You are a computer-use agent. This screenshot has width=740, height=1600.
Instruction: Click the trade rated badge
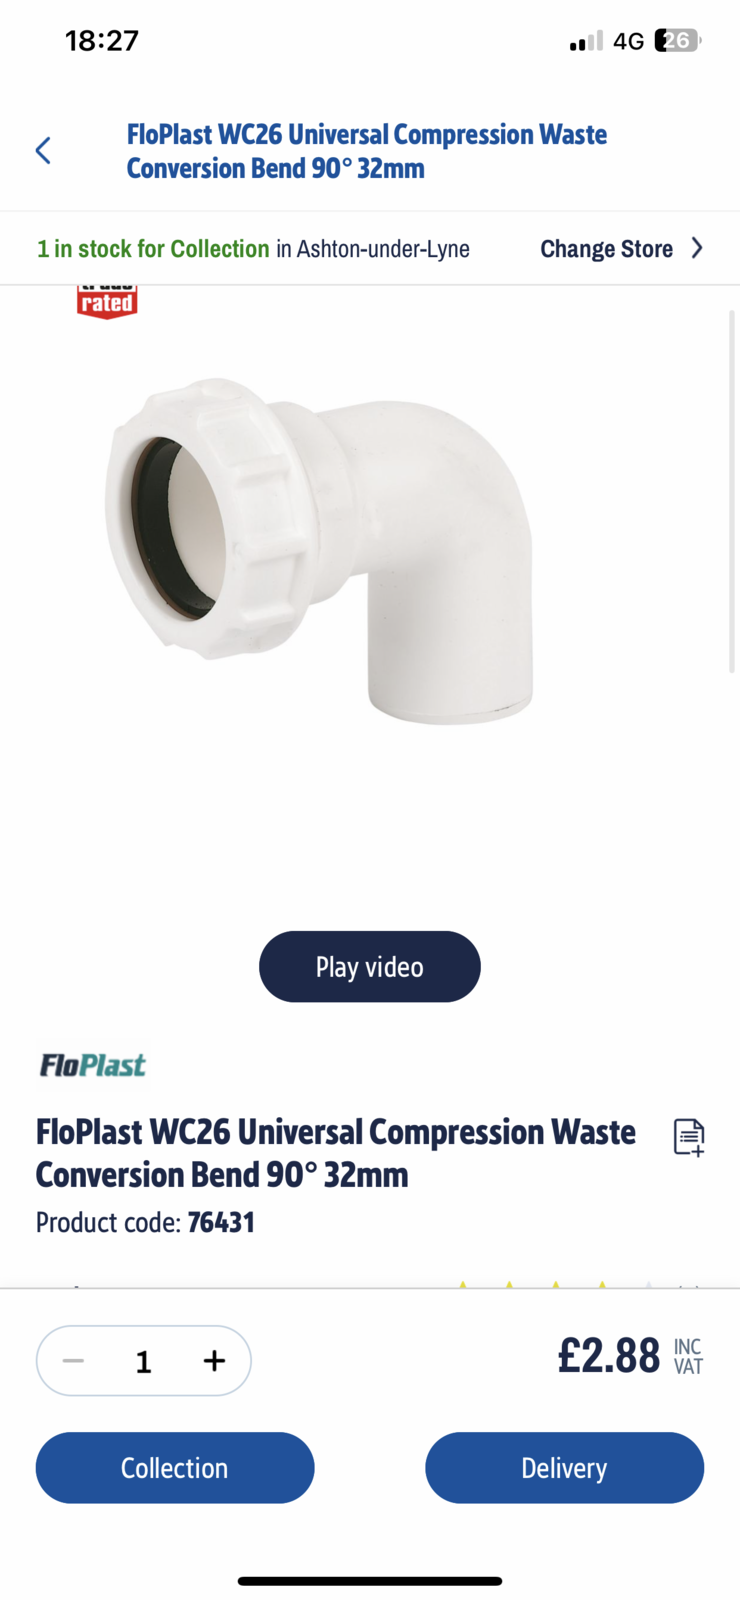coord(107,302)
